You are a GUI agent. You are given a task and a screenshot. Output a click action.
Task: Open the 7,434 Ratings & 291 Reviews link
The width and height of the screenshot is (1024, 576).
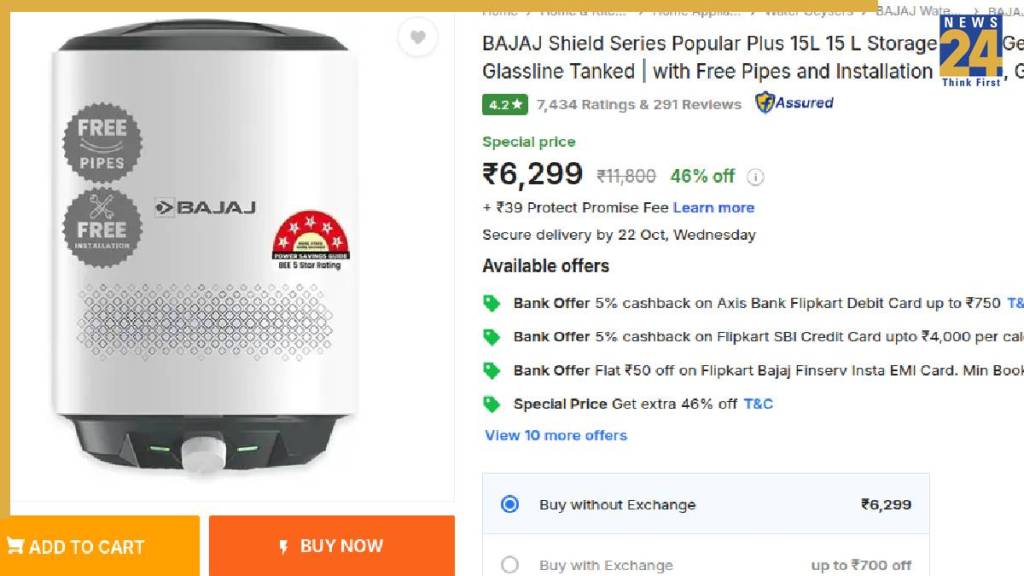pyautogui.click(x=639, y=104)
